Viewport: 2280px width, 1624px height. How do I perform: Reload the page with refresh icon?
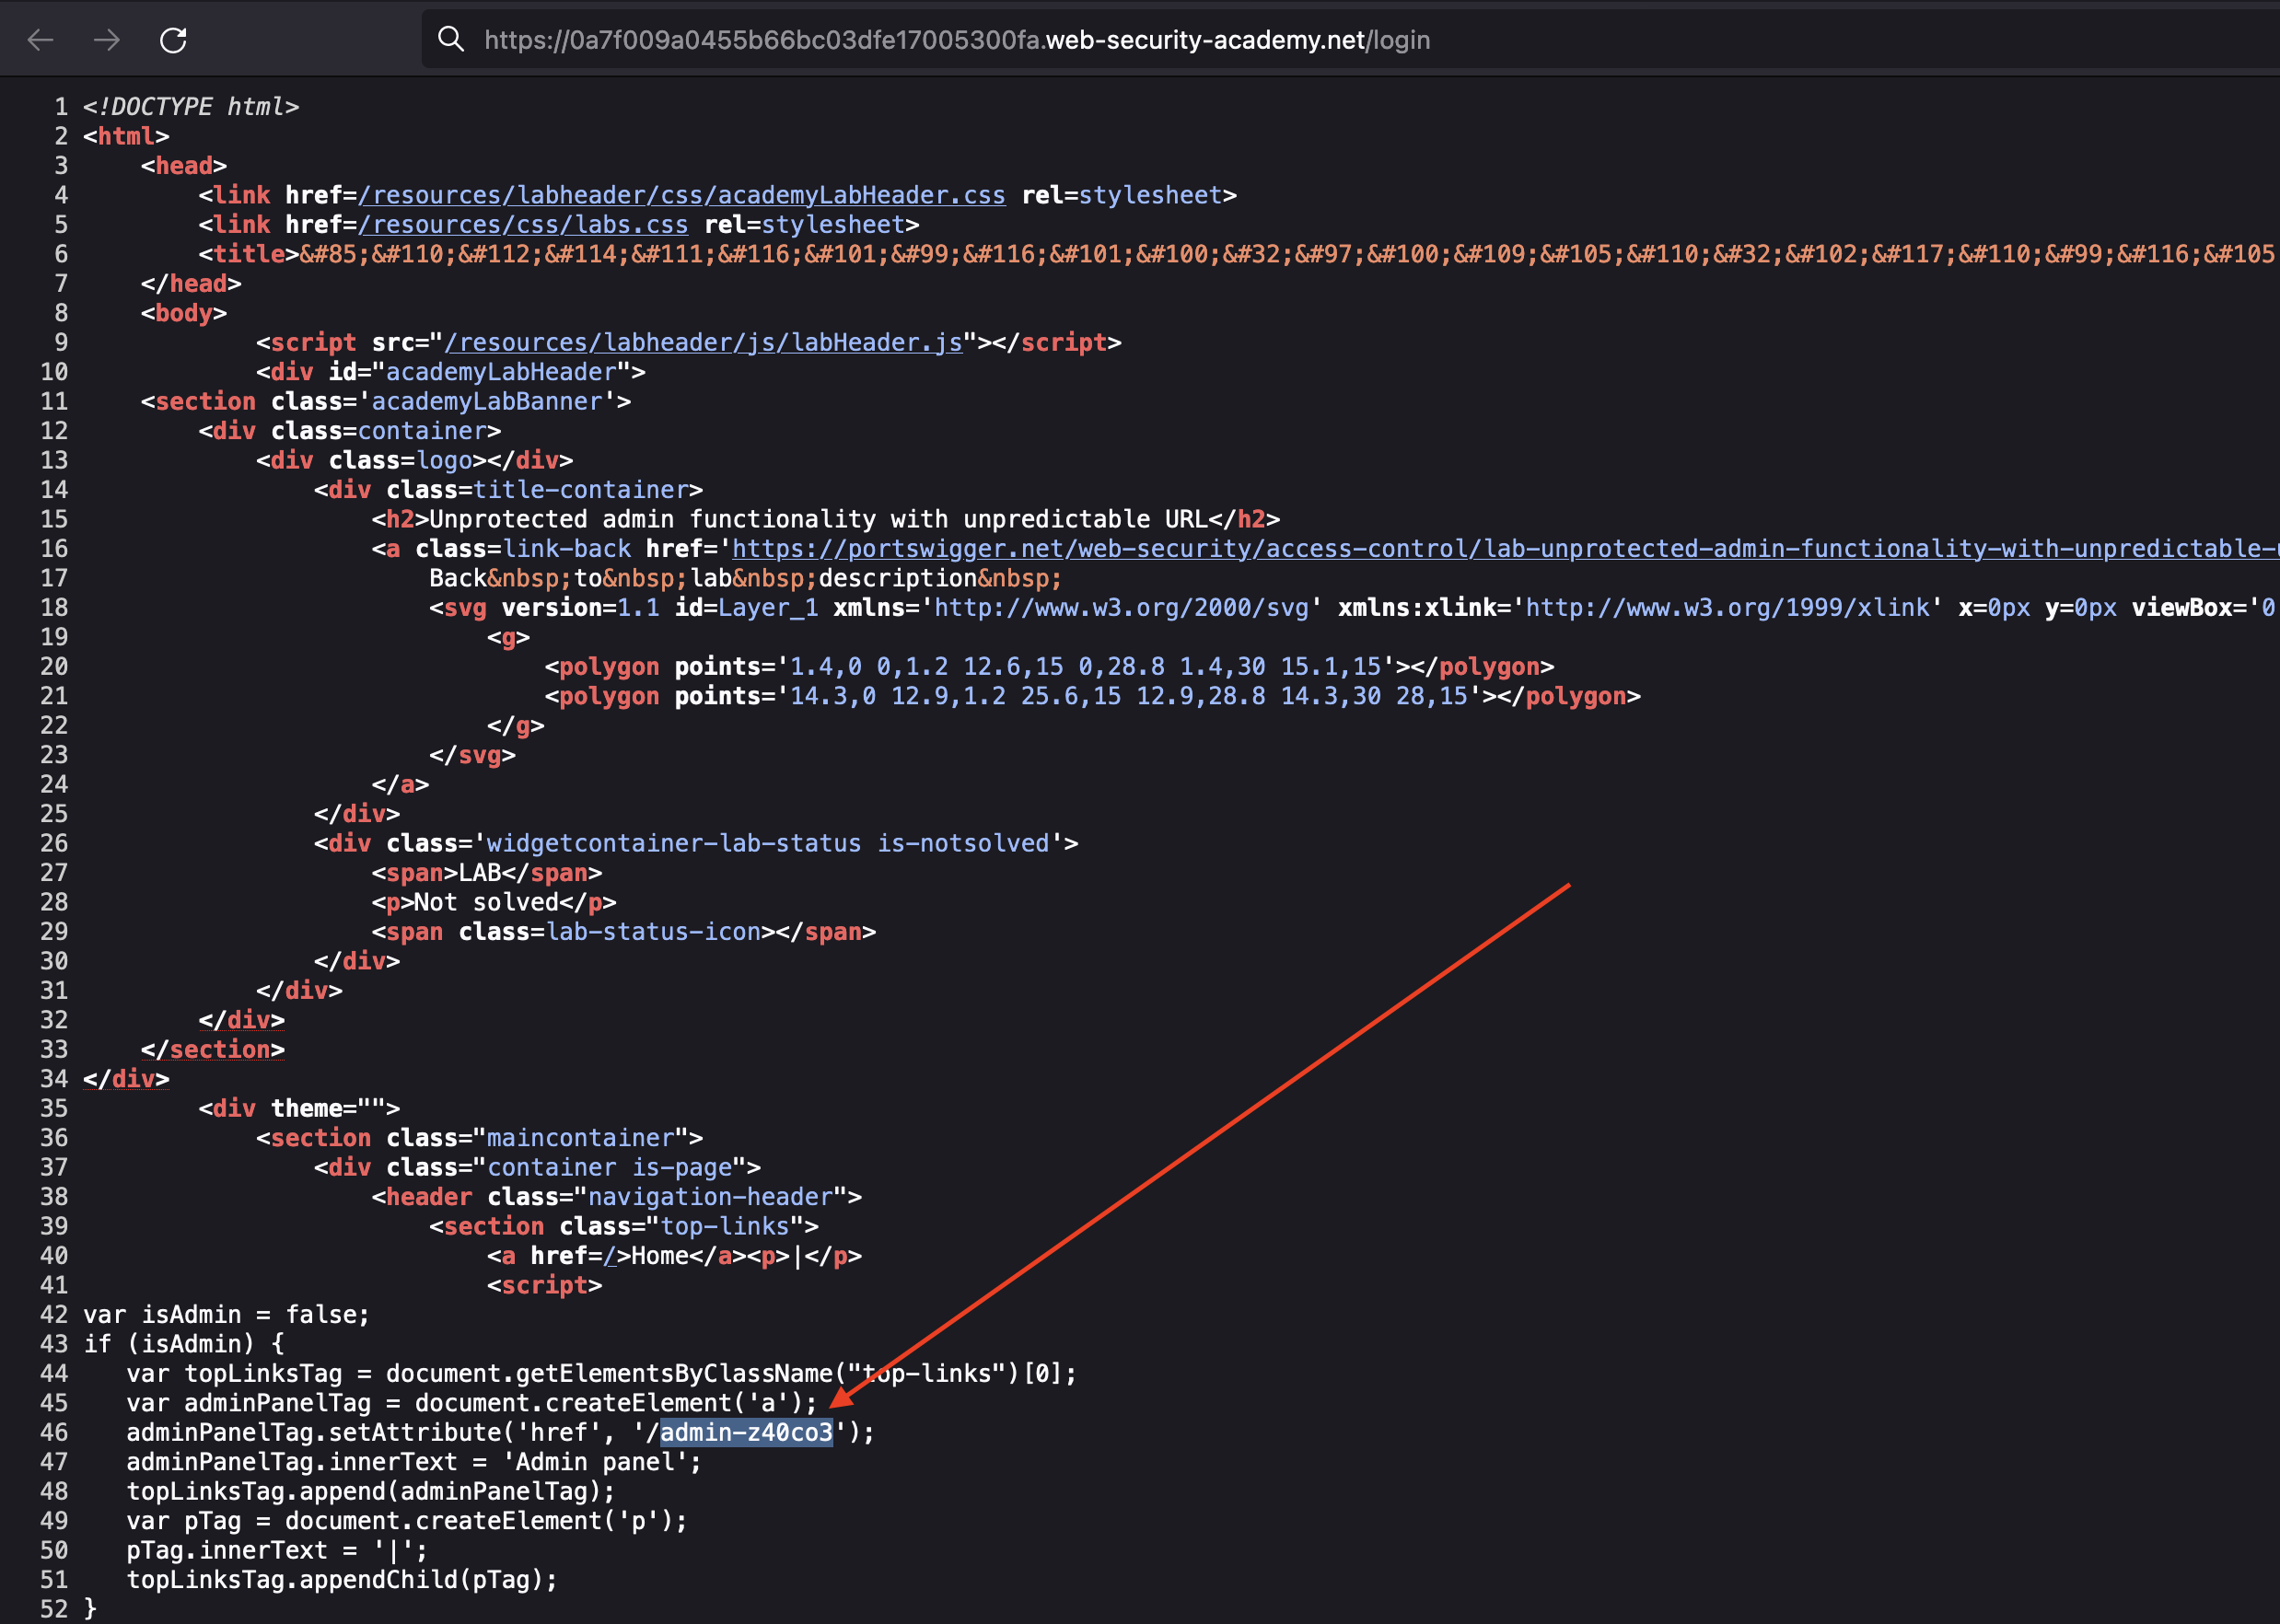(x=173, y=40)
